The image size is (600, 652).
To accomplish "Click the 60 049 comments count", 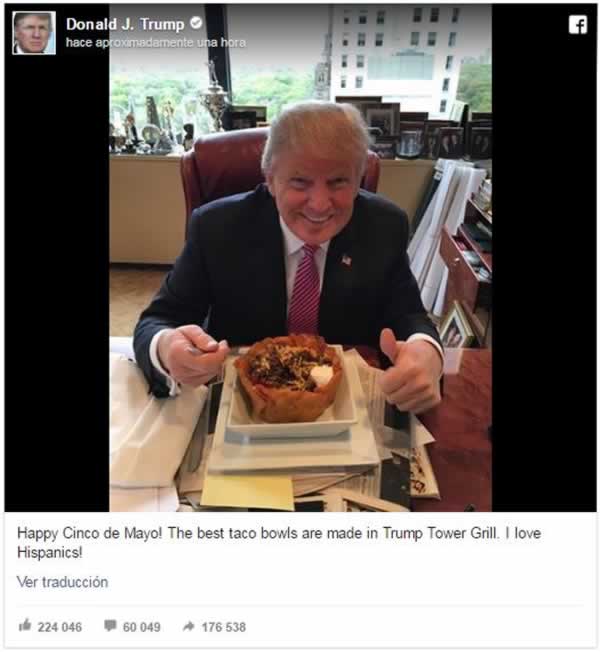I will pos(141,627).
